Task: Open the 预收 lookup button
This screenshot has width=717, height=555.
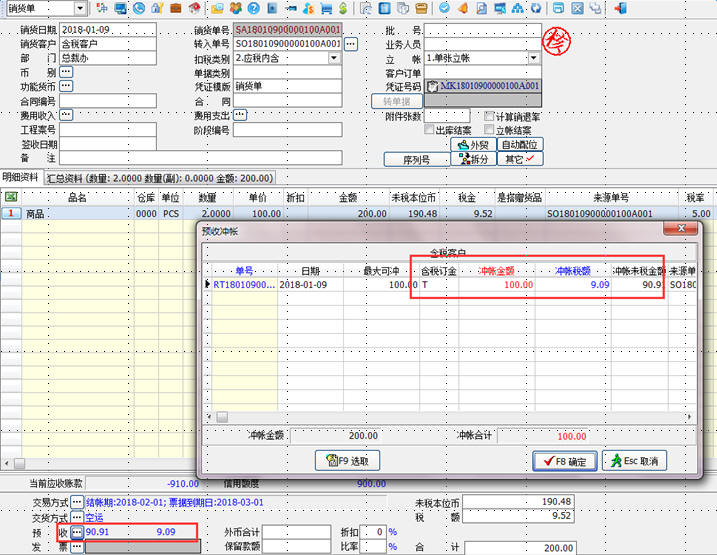Action: [x=77, y=532]
